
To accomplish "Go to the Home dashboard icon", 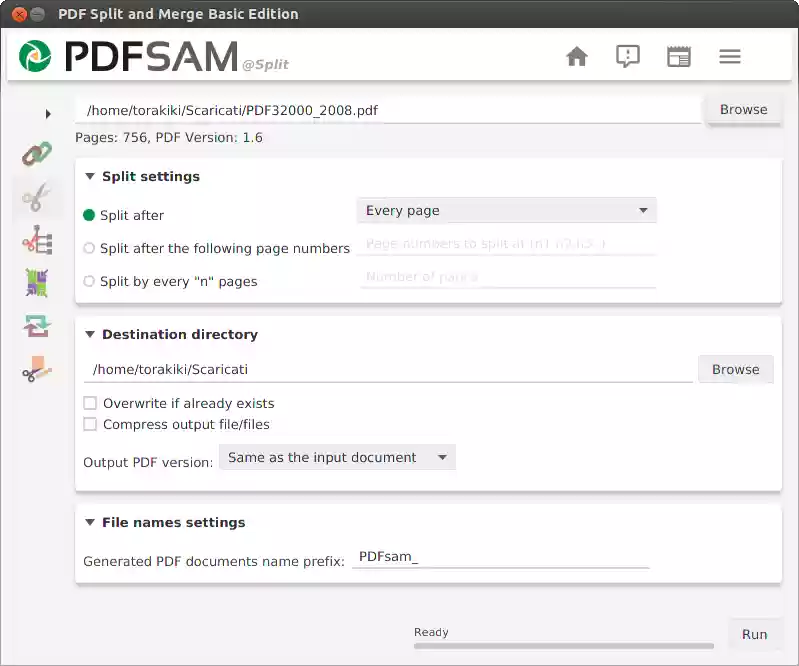I will click(x=577, y=56).
